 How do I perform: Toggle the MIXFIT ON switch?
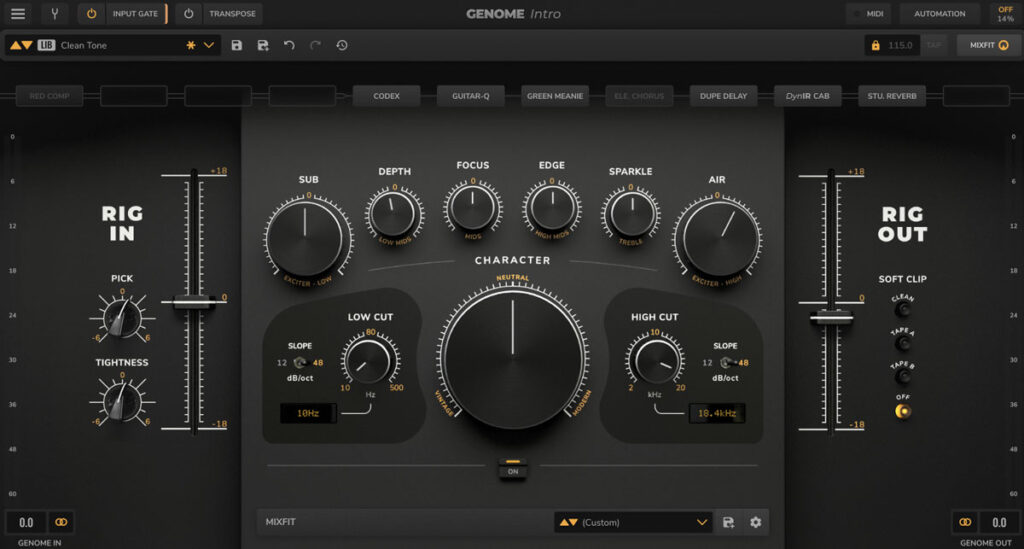(x=513, y=468)
